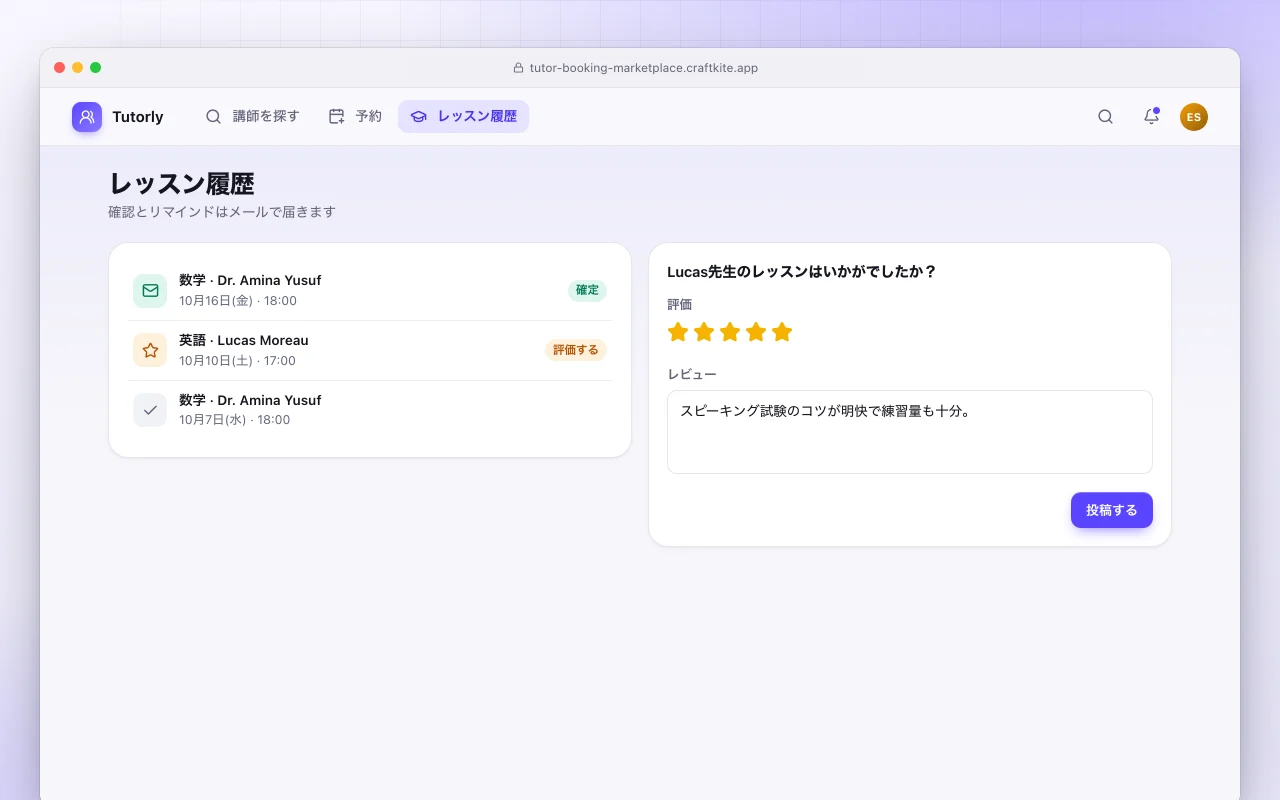The height and width of the screenshot is (800, 1280).
Task: Open notifications bell icon
Action: pyautogui.click(x=1151, y=117)
